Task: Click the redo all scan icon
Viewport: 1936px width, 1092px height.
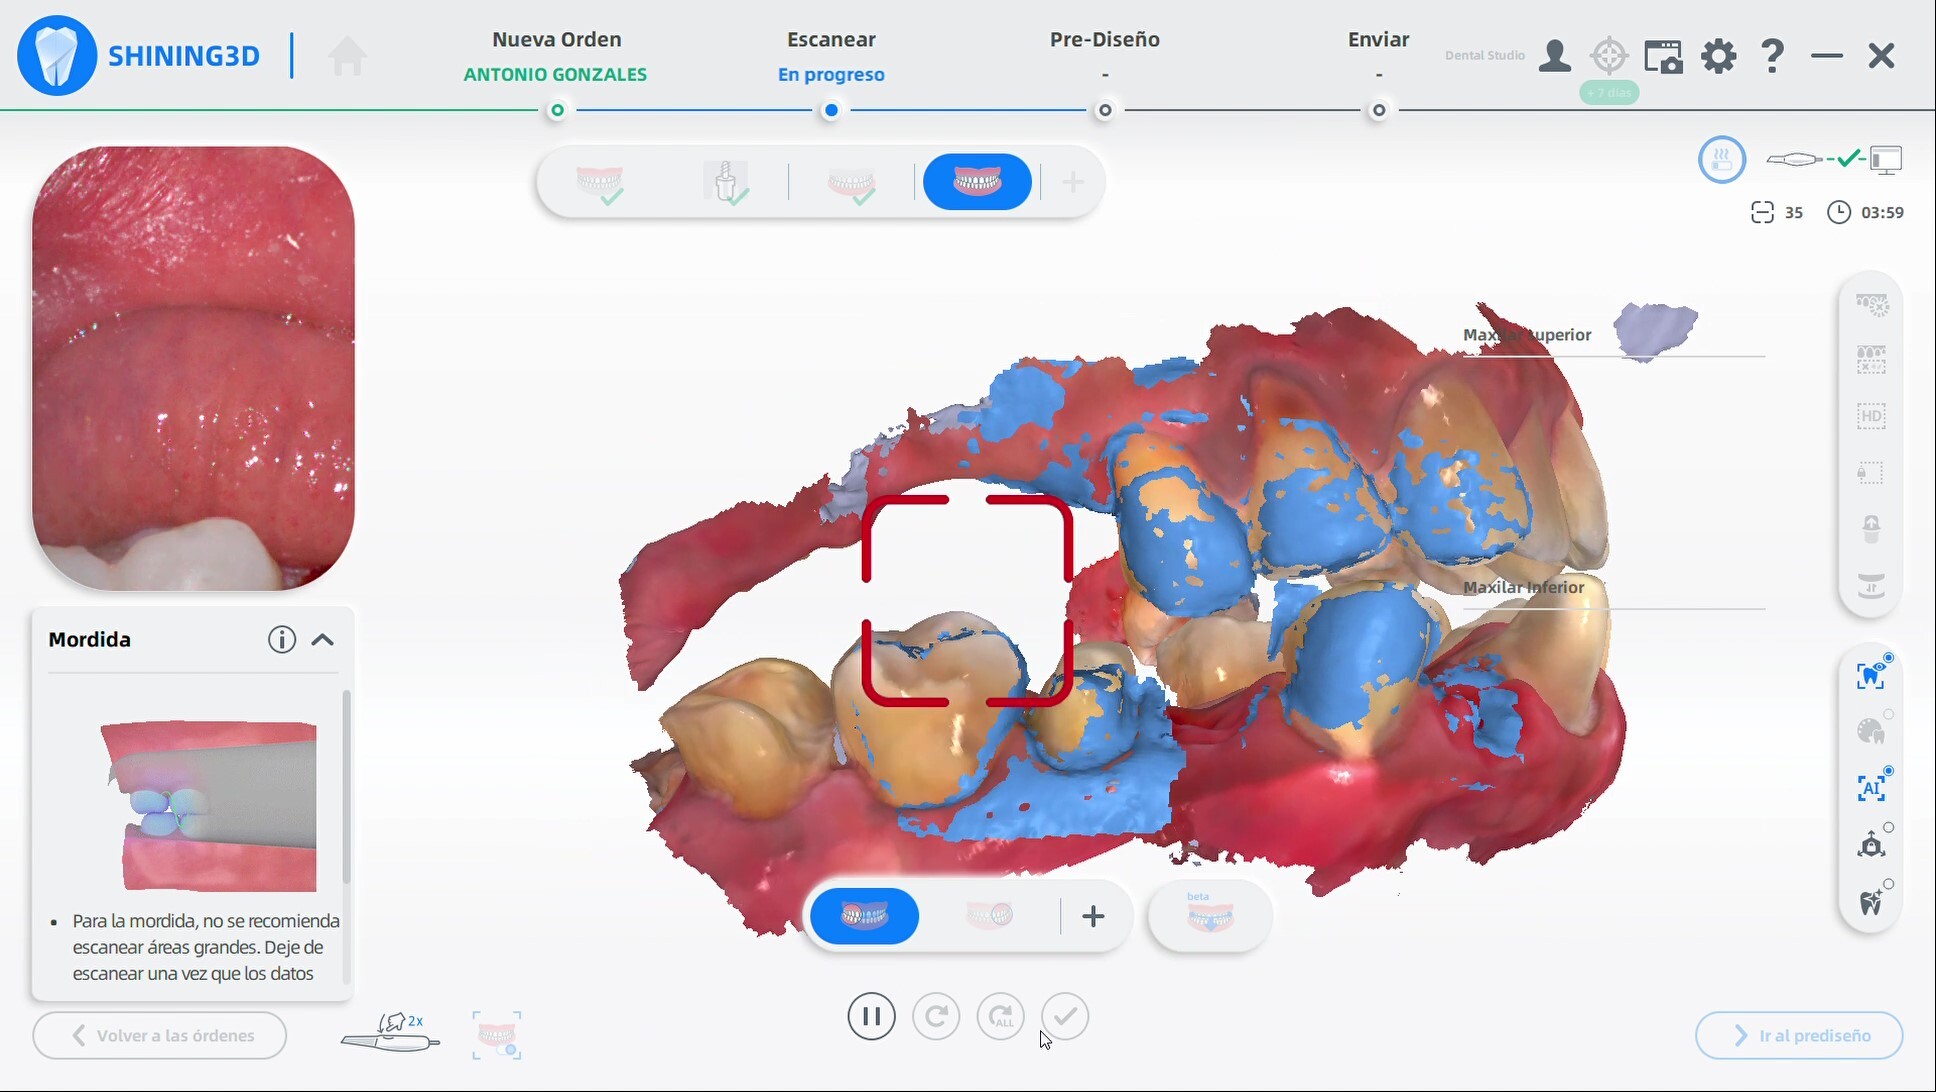Action: pyautogui.click(x=1000, y=1016)
